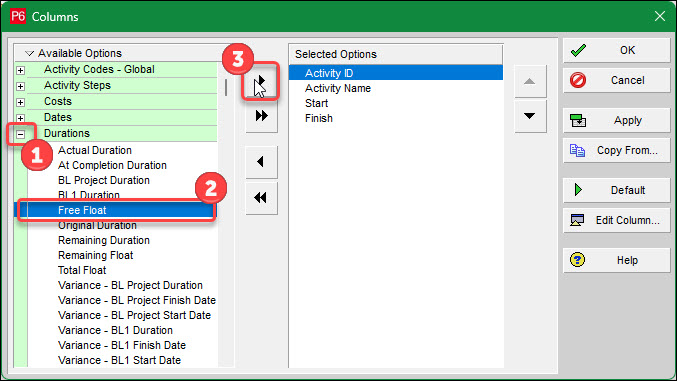Select Variance - BL Project Duration
This screenshot has height=381, width=677.
coord(130,286)
